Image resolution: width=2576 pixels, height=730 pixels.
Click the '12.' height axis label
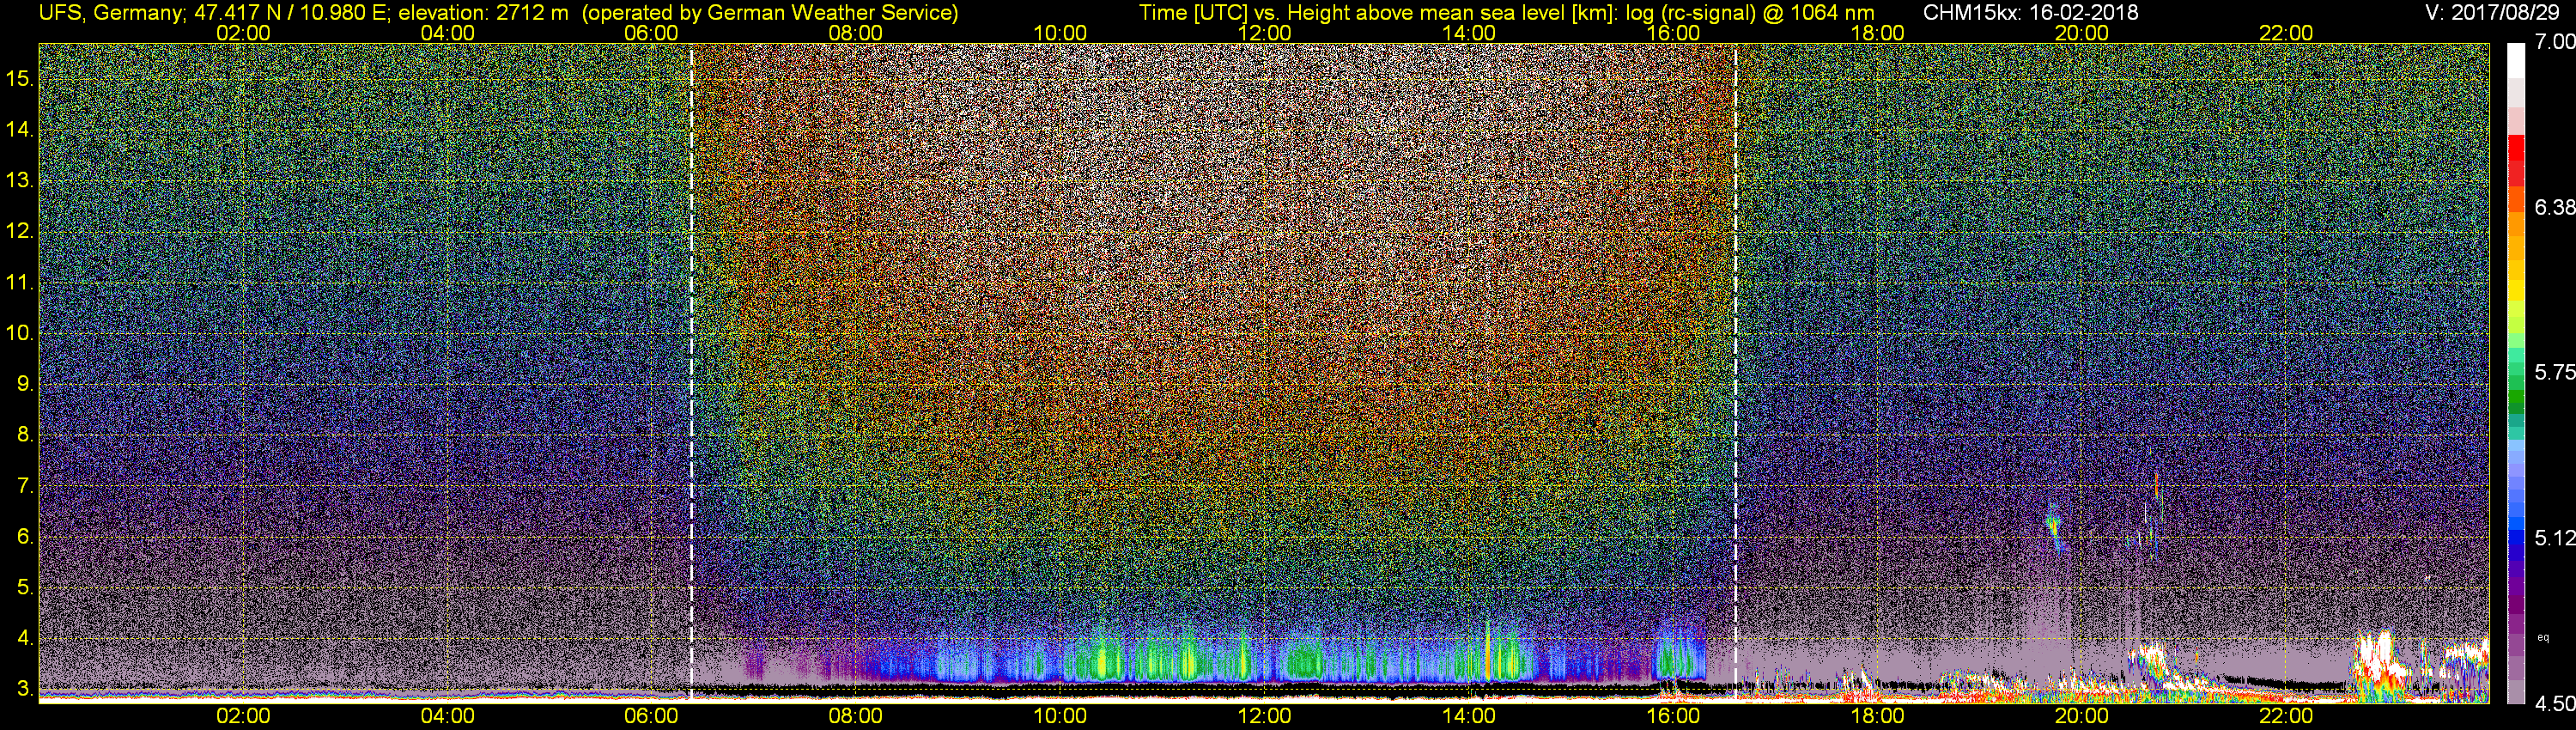(x=19, y=231)
